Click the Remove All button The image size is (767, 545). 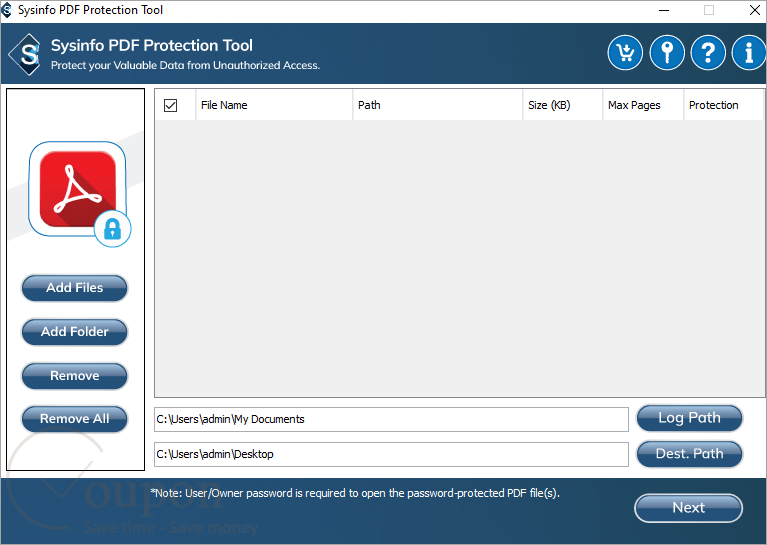point(74,419)
